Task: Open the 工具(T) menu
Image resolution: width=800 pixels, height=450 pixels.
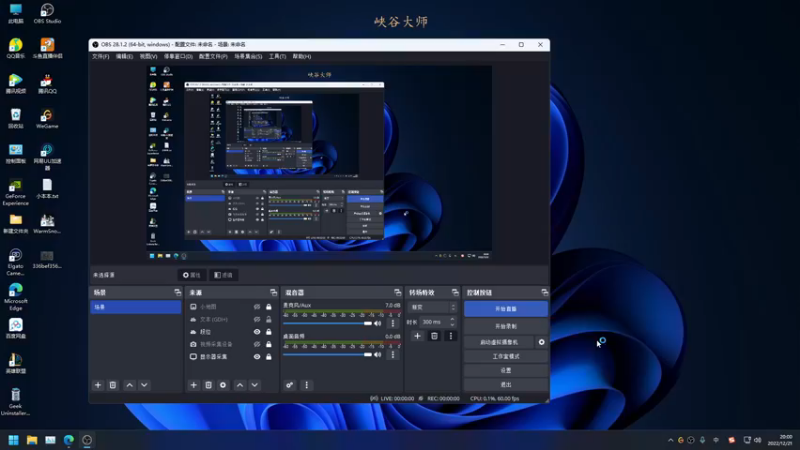Action: point(278,57)
